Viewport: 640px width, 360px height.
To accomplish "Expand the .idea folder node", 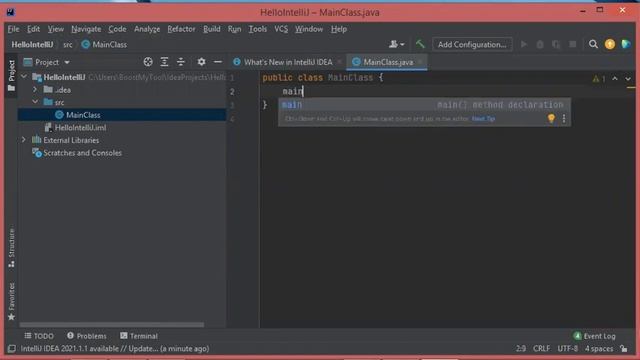I will tap(35, 89).
